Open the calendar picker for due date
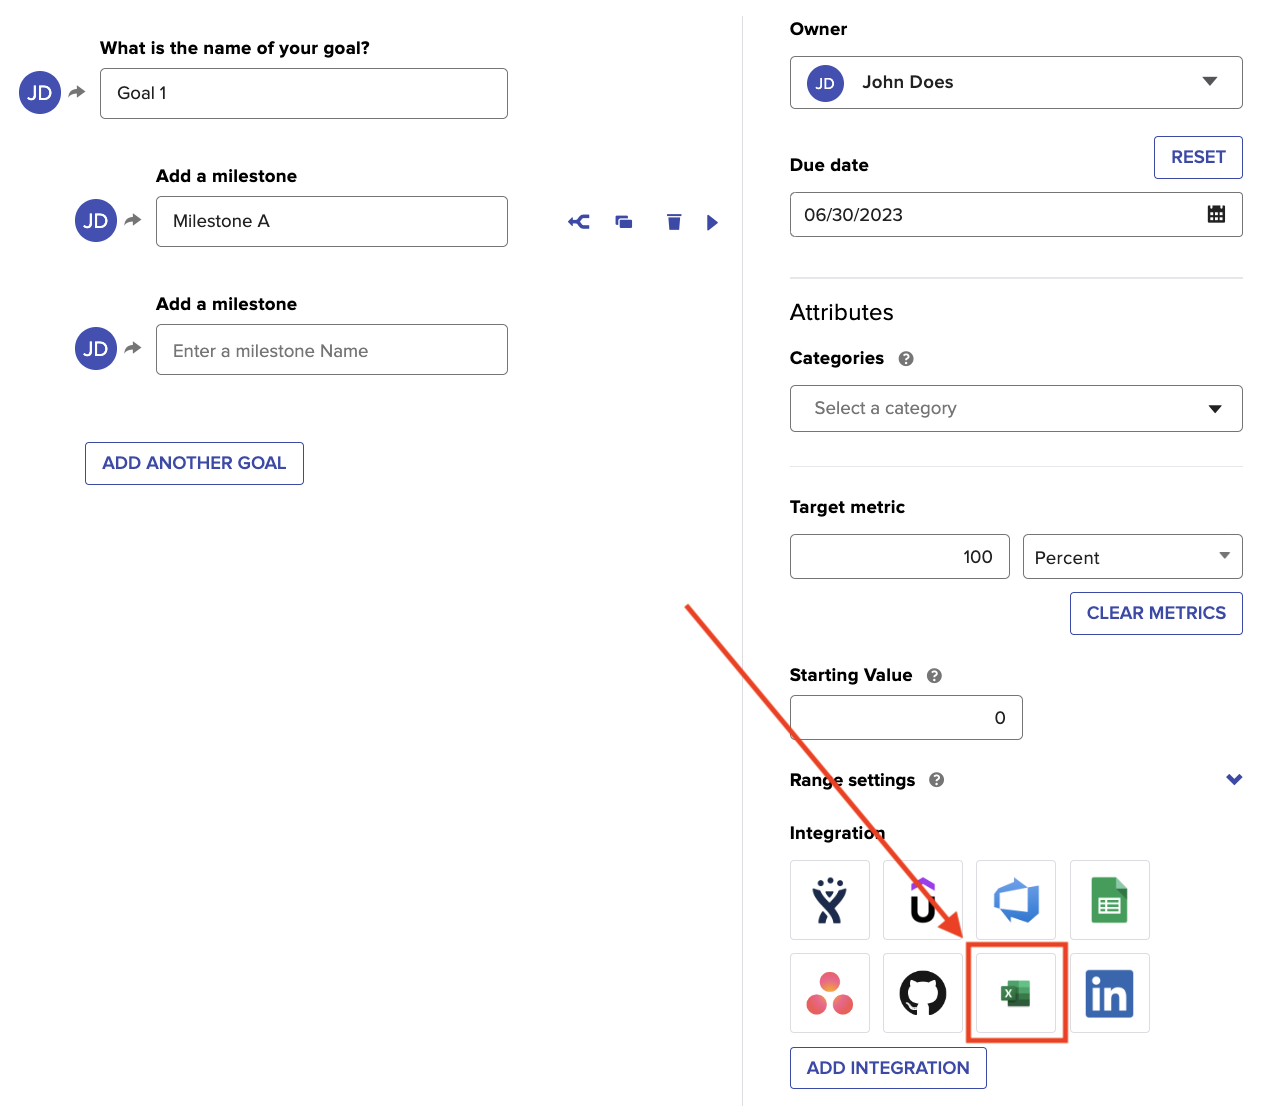 point(1216,213)
